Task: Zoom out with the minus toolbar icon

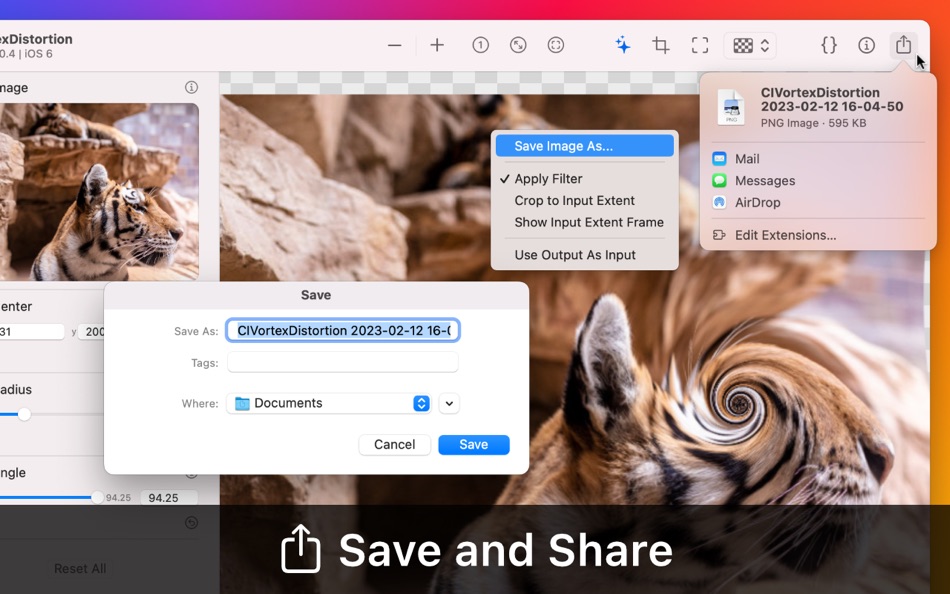Action: [394, 45]
